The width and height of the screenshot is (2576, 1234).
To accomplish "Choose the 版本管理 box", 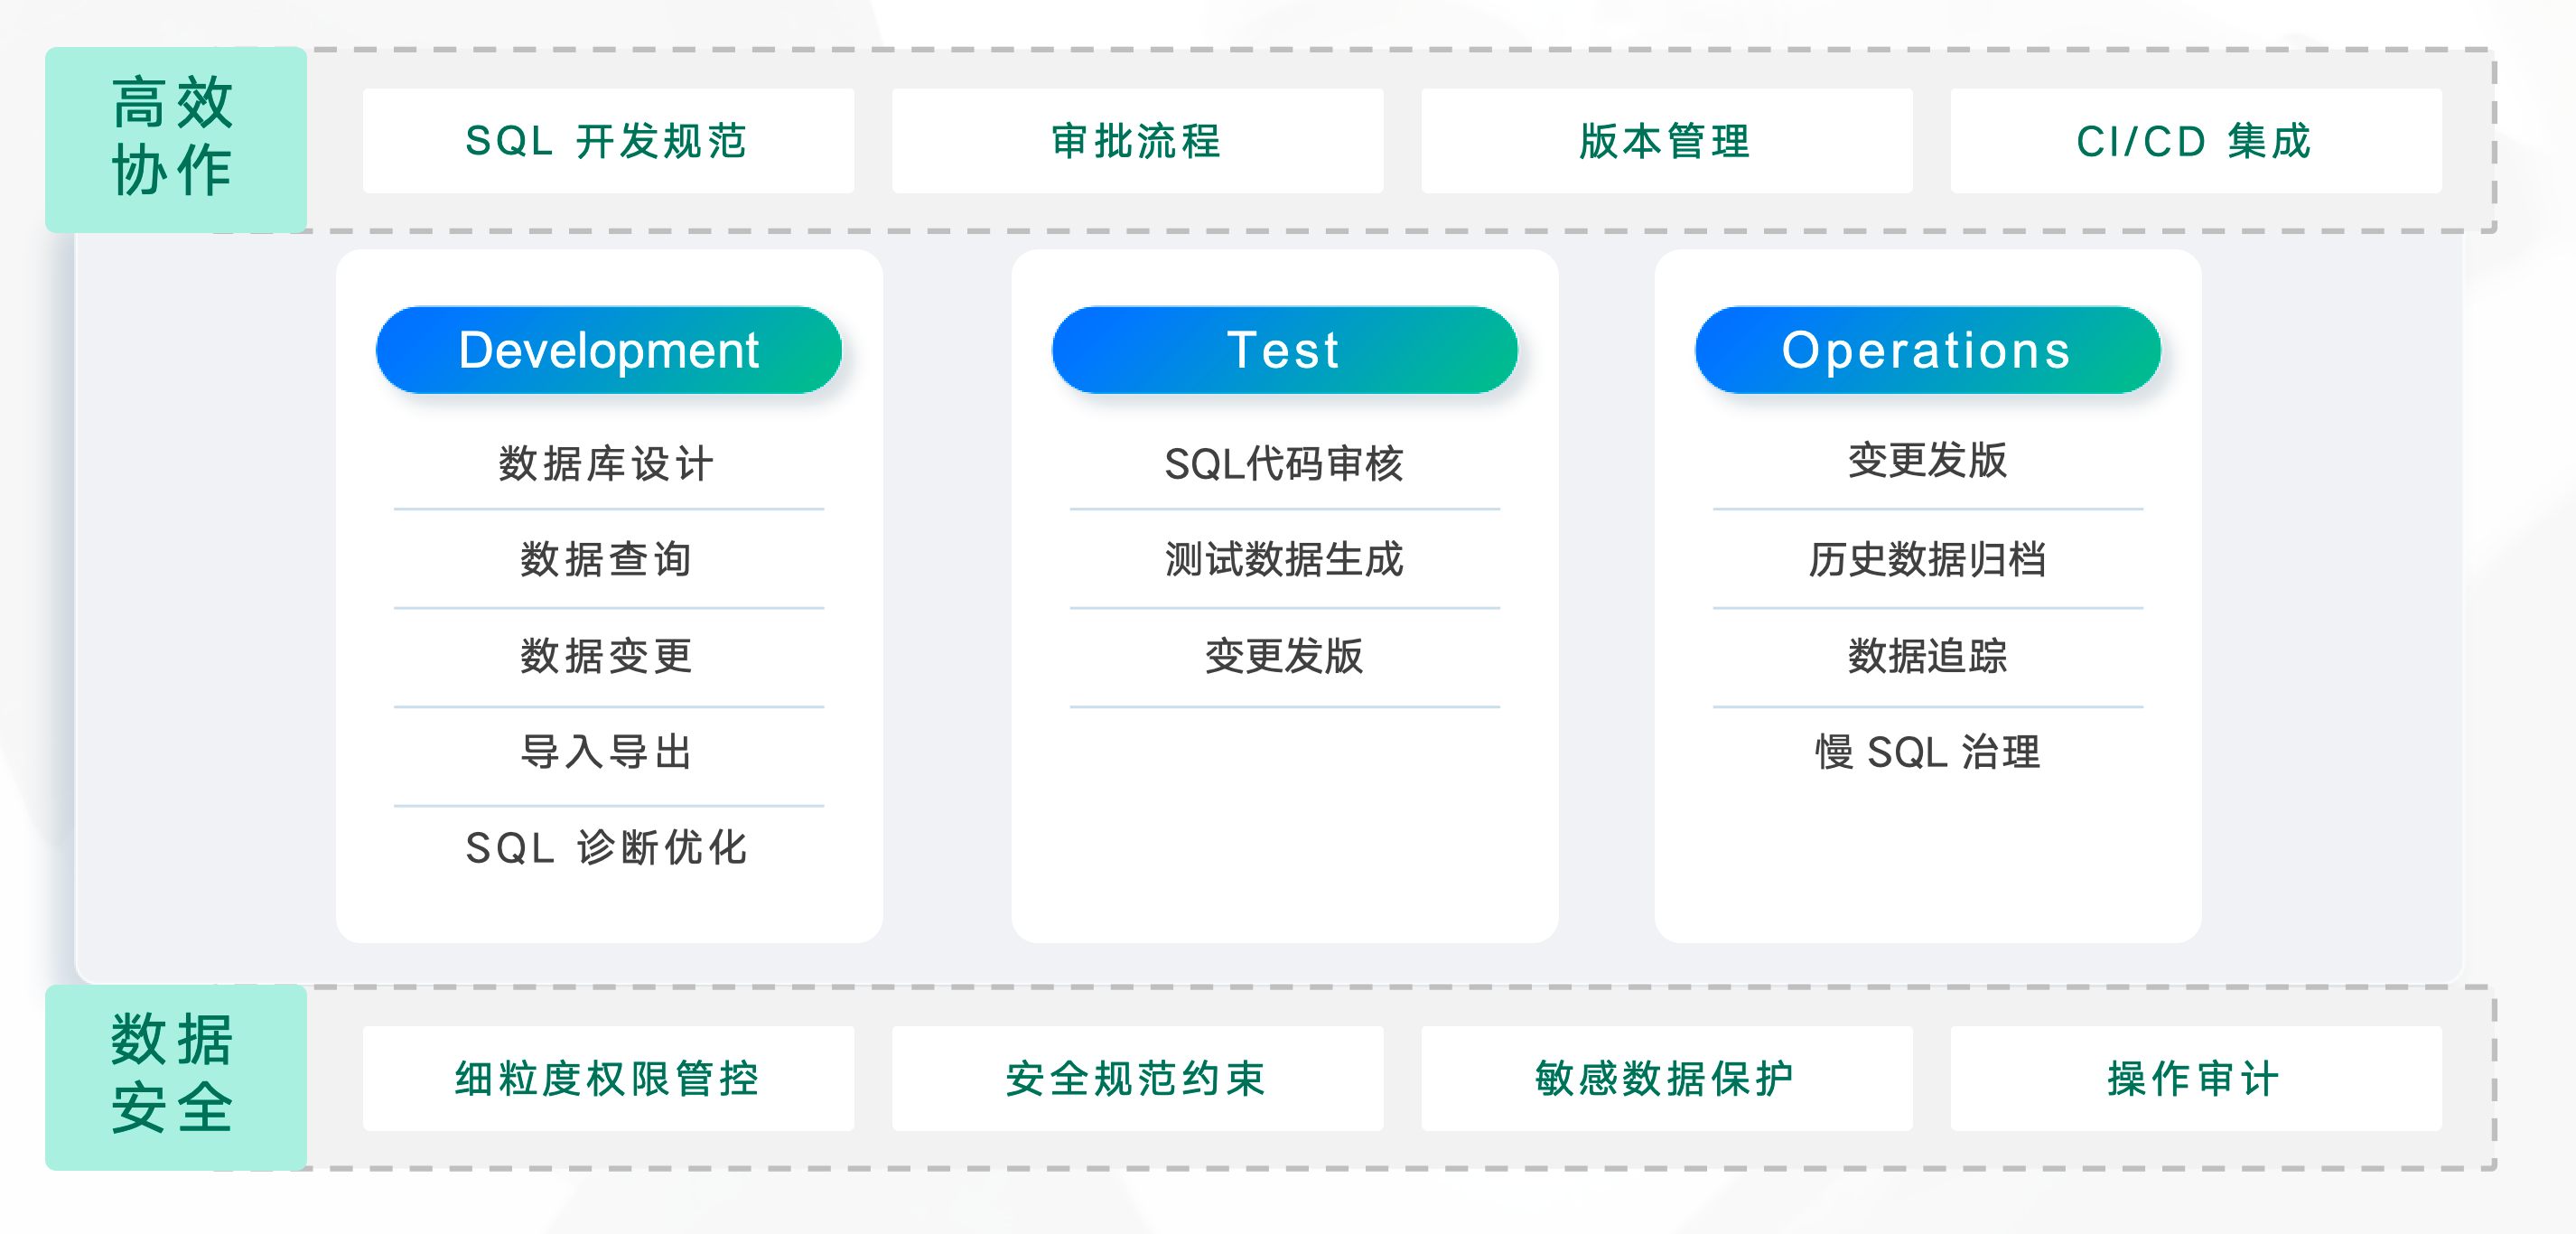I will (1666, 141).
